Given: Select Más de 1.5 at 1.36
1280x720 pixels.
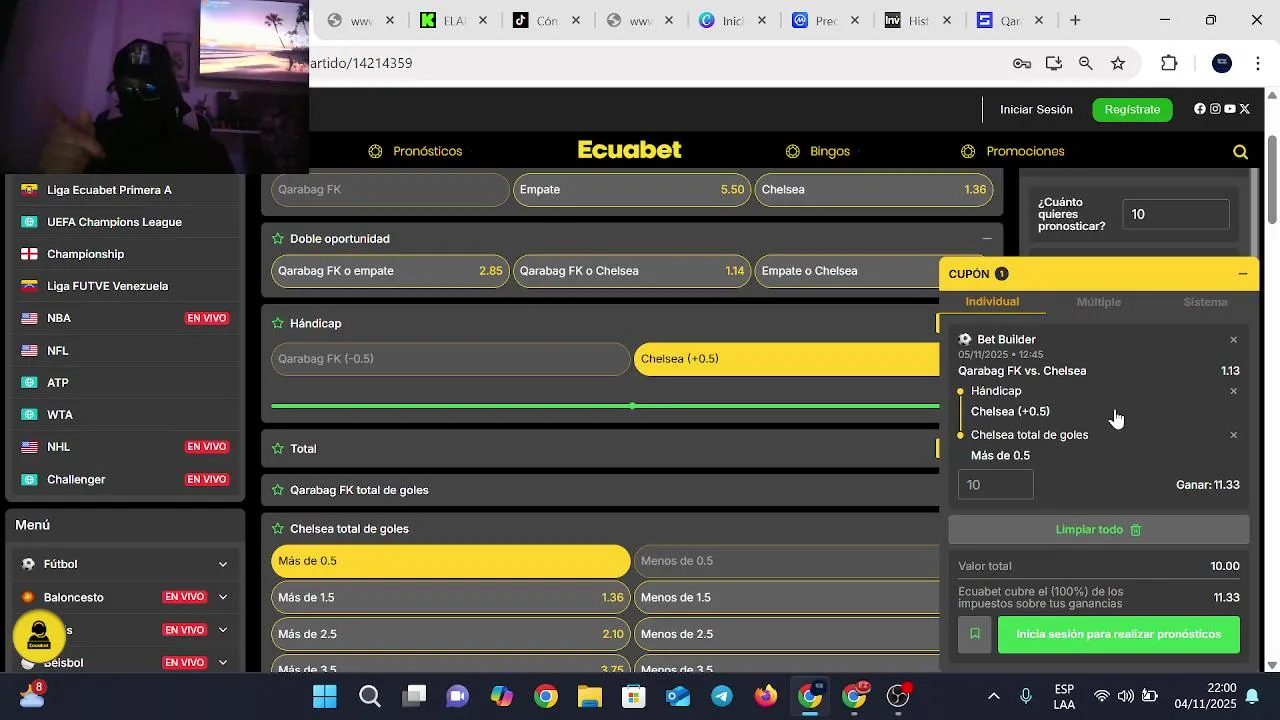Looking at the screenshot, I should coord(451,598).
